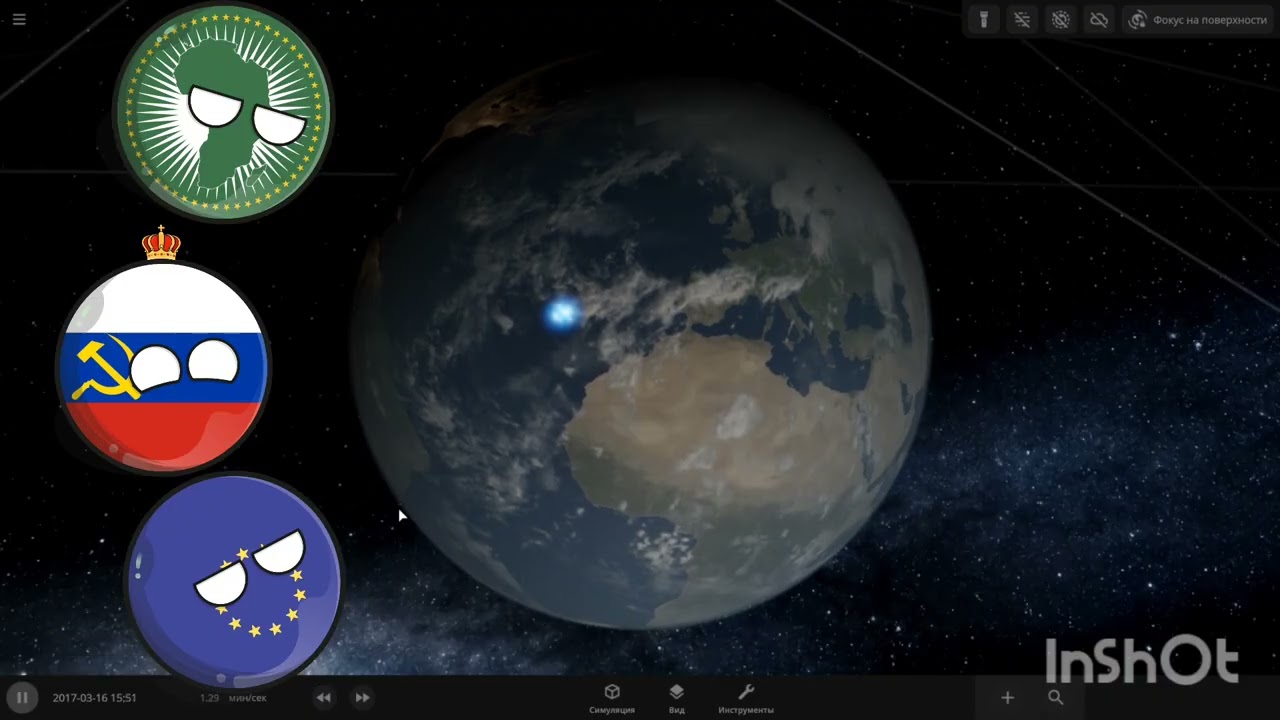The width and height of the screenshot is (1280, 720).
Task: Click the plus add-object icon
Action: point(1007,698)
